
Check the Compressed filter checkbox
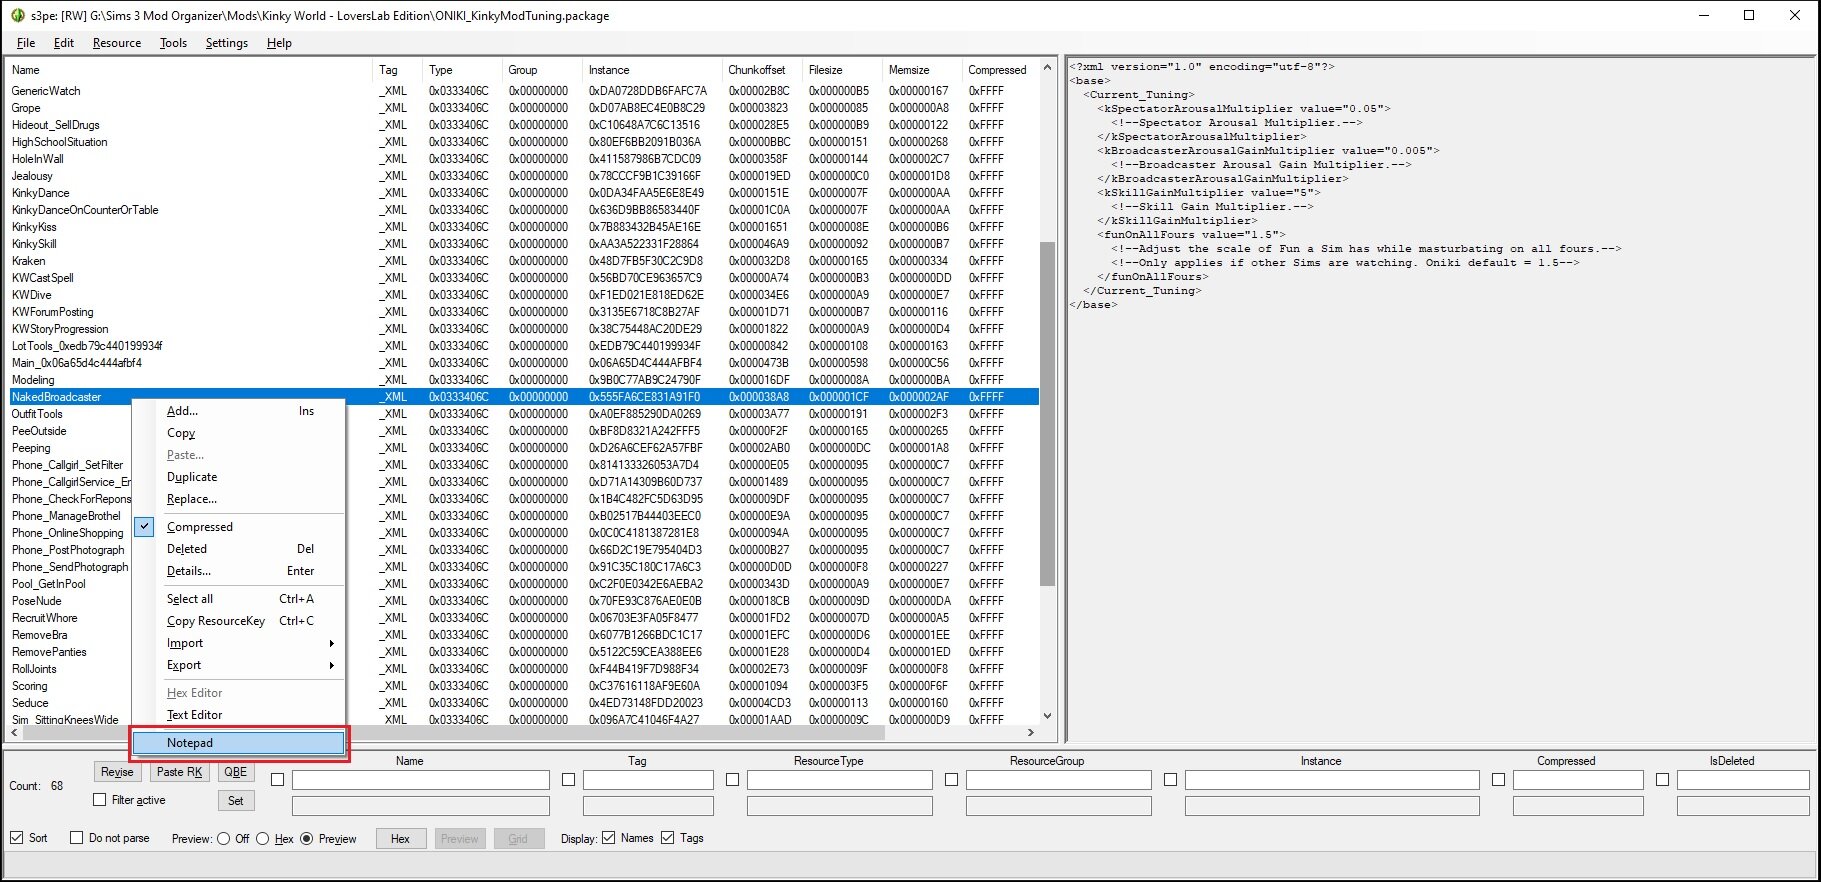1498,780
